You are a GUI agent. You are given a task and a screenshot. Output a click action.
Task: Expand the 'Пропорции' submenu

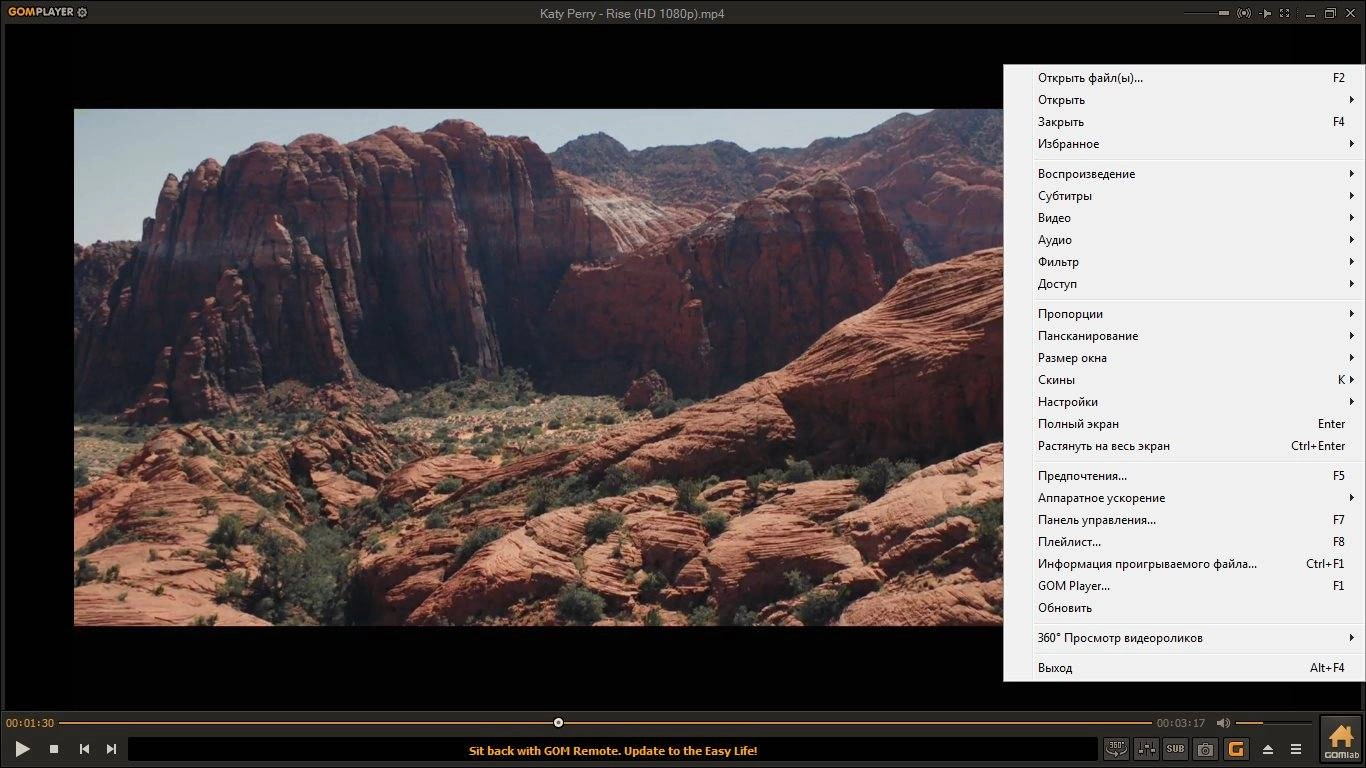[1185, 313]
